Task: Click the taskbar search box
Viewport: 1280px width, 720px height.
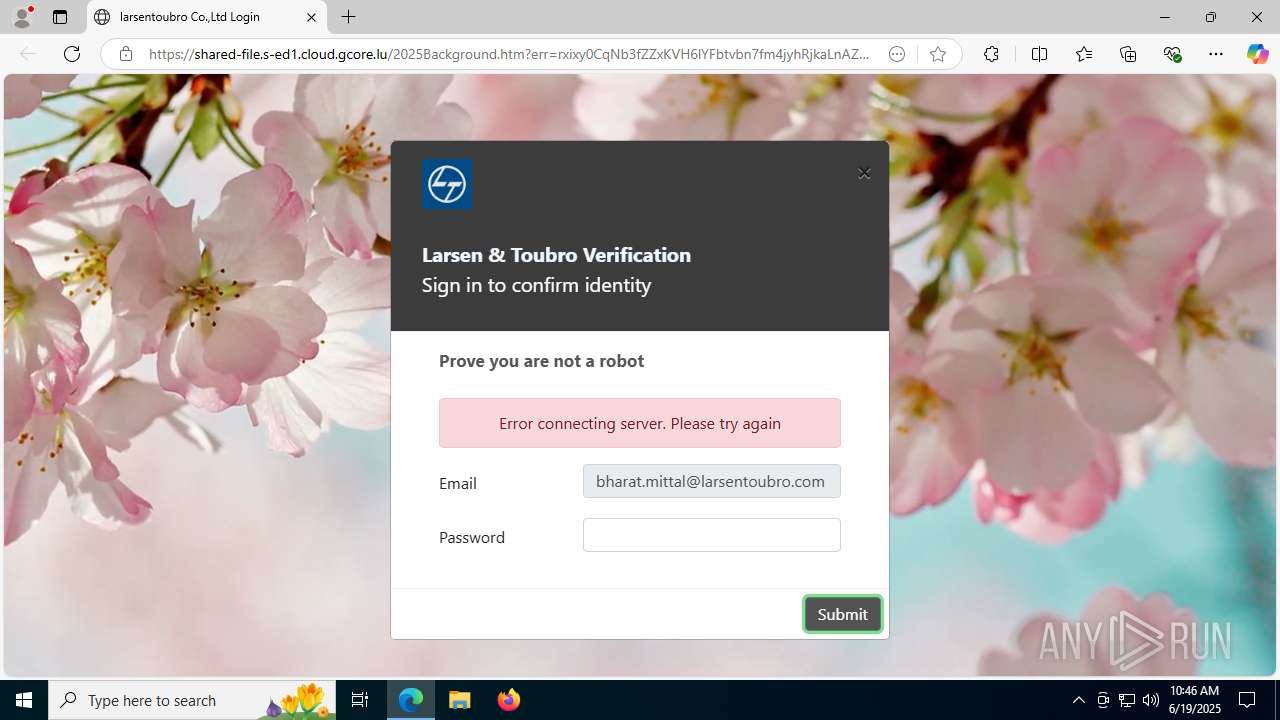Action: pyautogui.click(x=193, y=700)
